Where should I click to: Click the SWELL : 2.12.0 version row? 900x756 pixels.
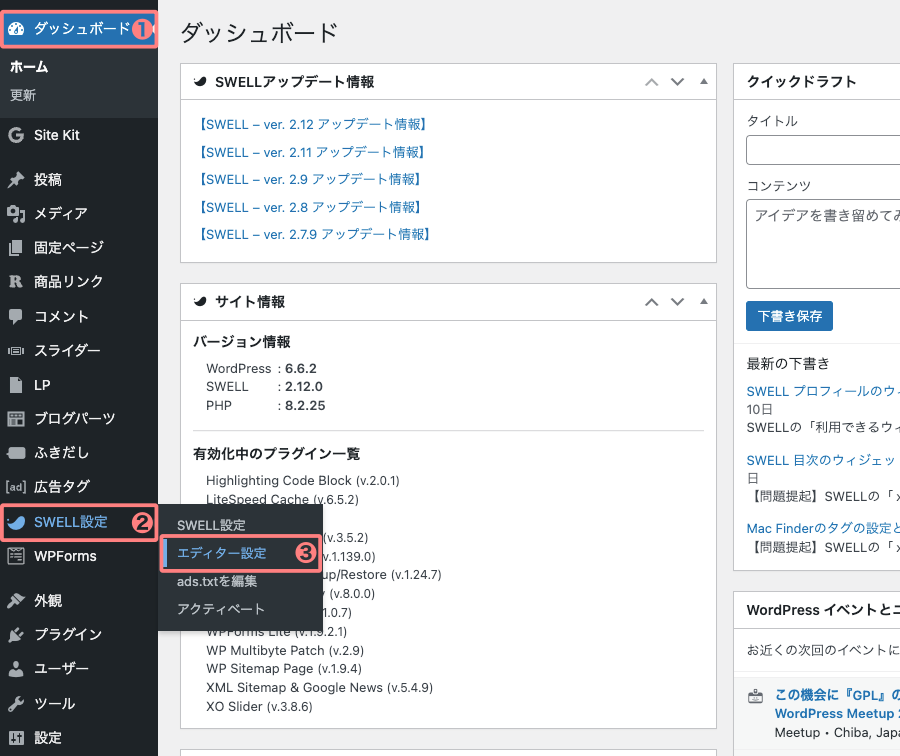(264, 386)
